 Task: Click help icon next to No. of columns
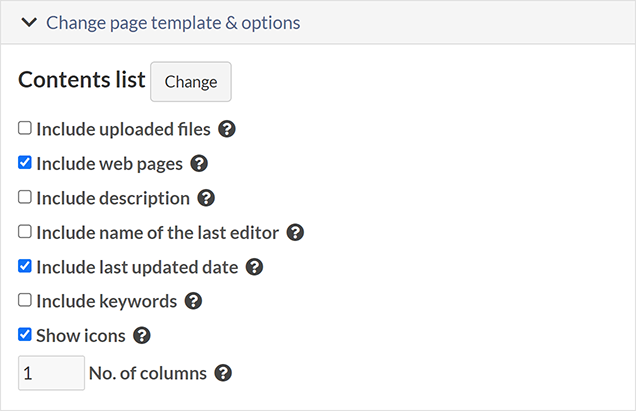click(x=223, y=373)
